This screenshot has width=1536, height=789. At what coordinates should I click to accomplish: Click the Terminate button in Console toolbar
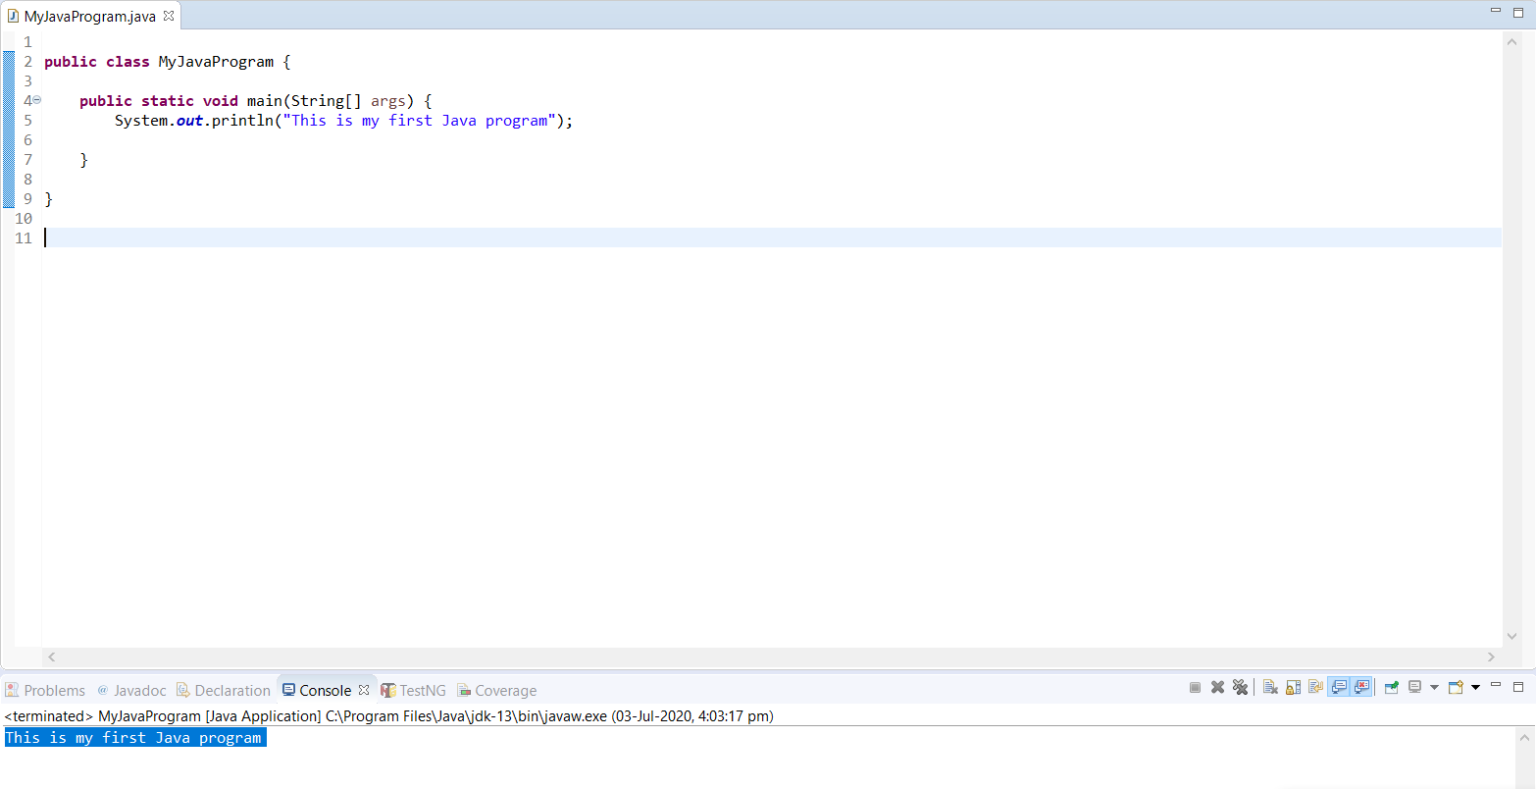1196,687
